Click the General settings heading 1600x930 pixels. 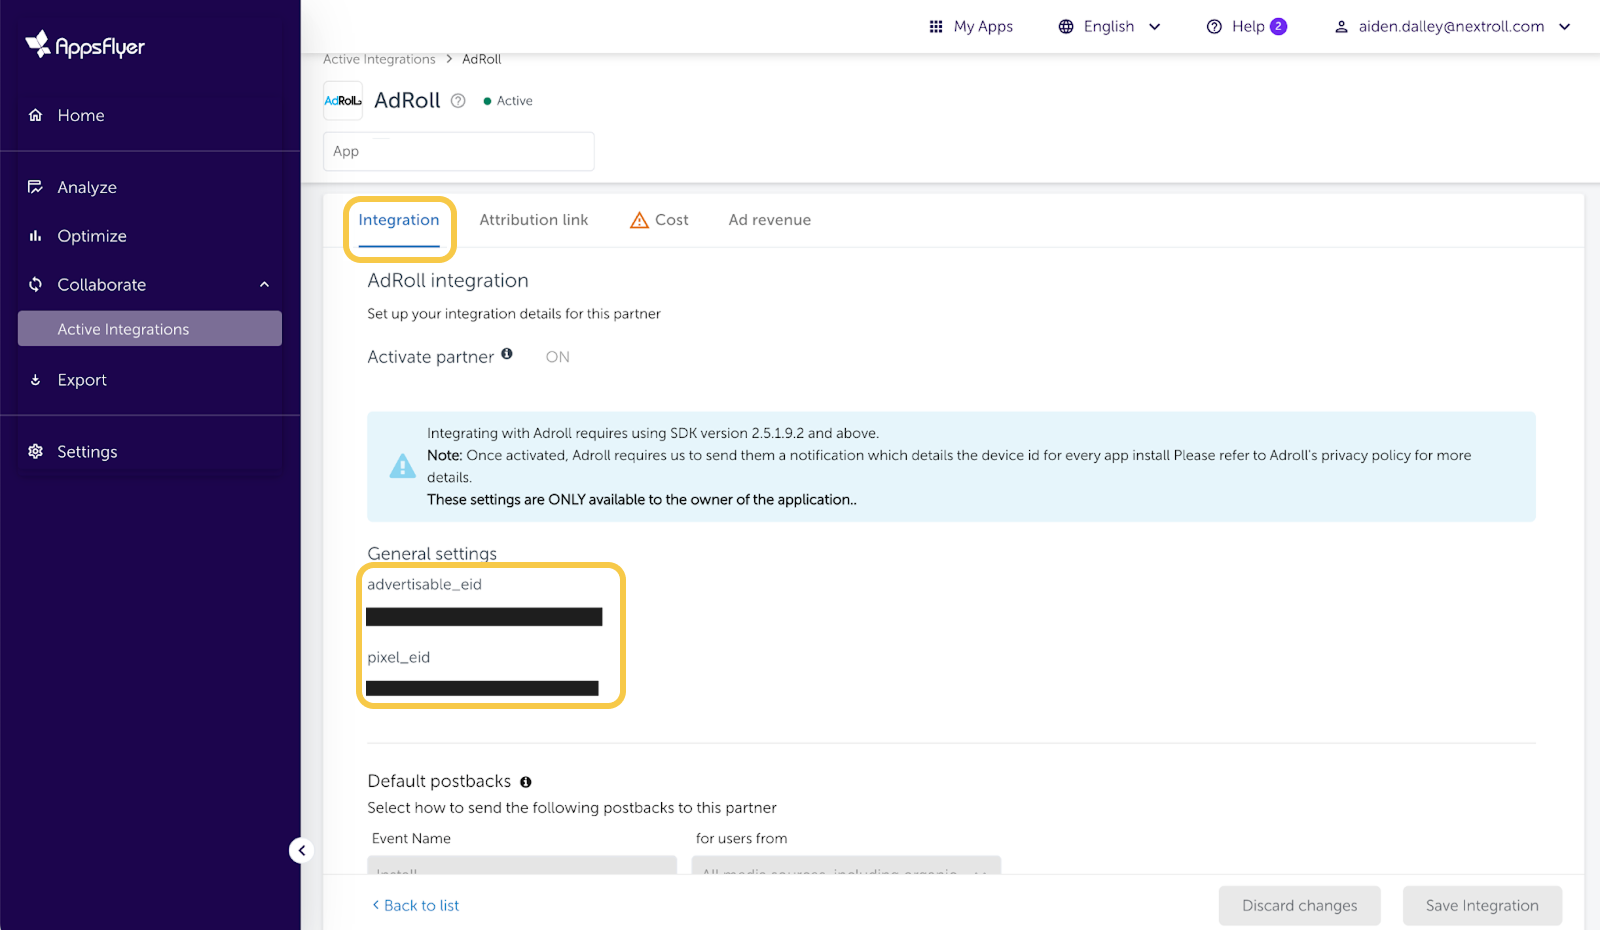tap(432, 554)
